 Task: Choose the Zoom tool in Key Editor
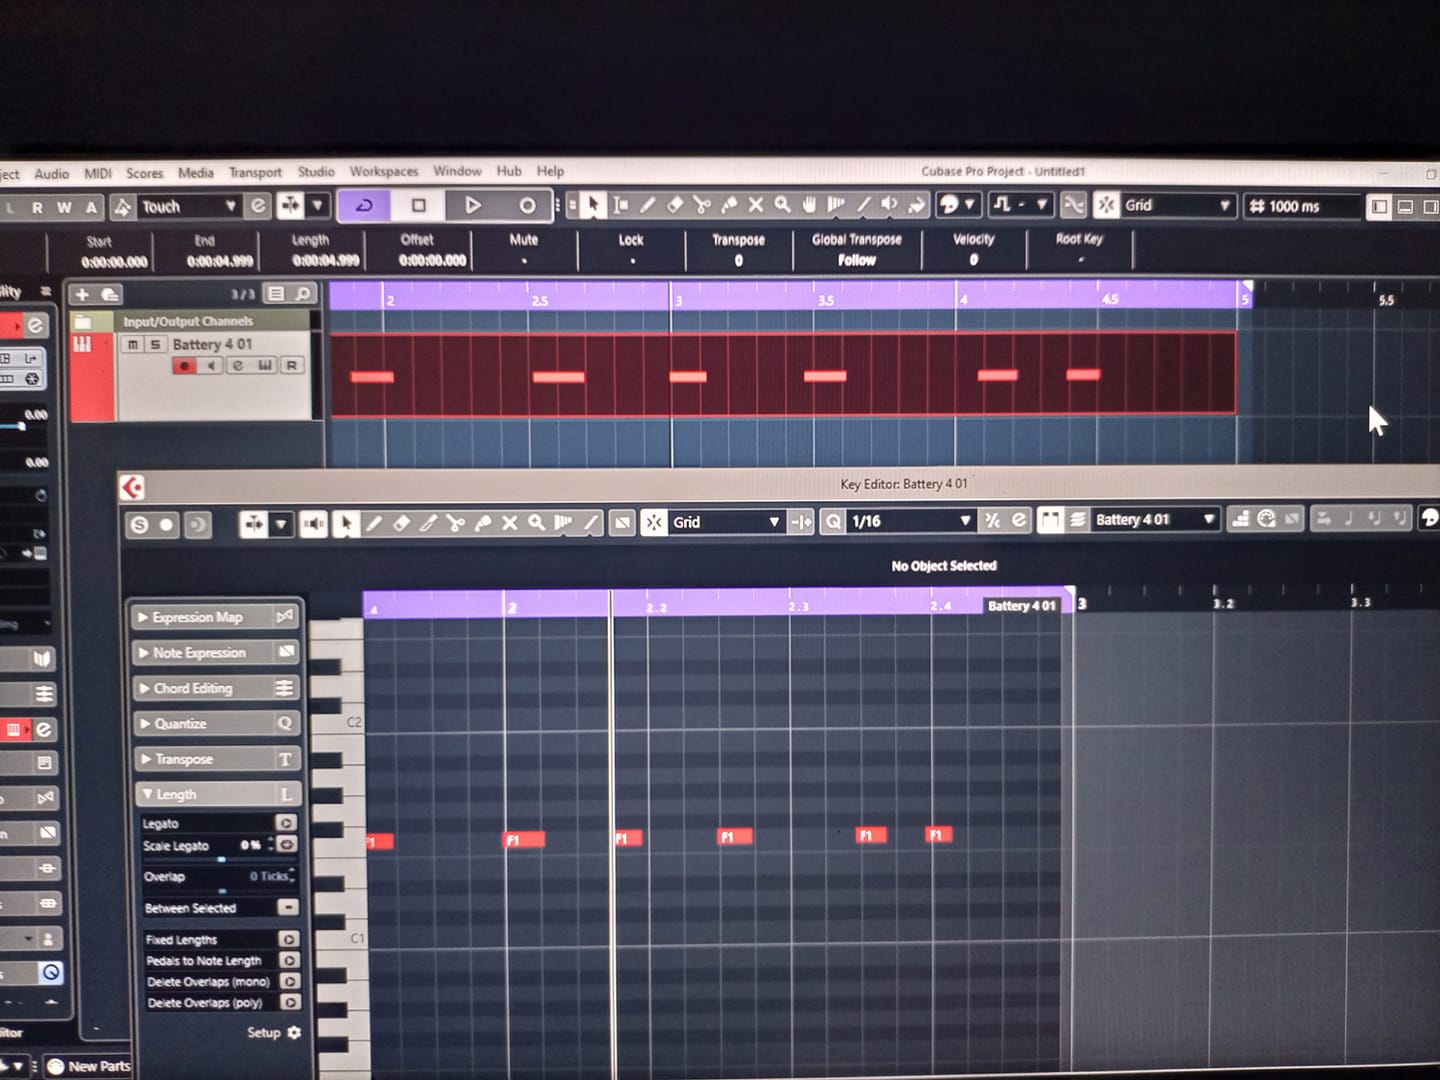536,523
